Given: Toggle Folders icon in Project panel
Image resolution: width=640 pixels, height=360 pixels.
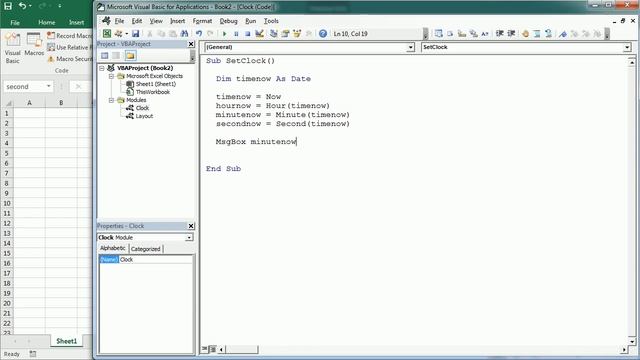Looking at the screenshot, I should pyautogui.click(x=130, y=56).
